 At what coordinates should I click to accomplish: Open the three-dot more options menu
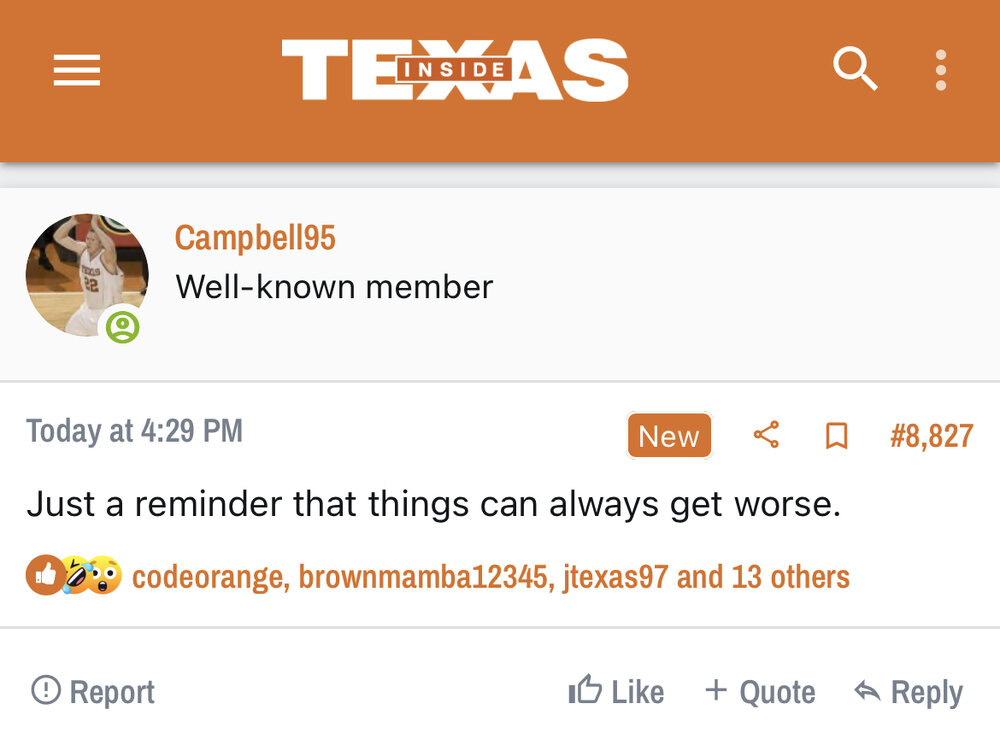coord(940,70)
